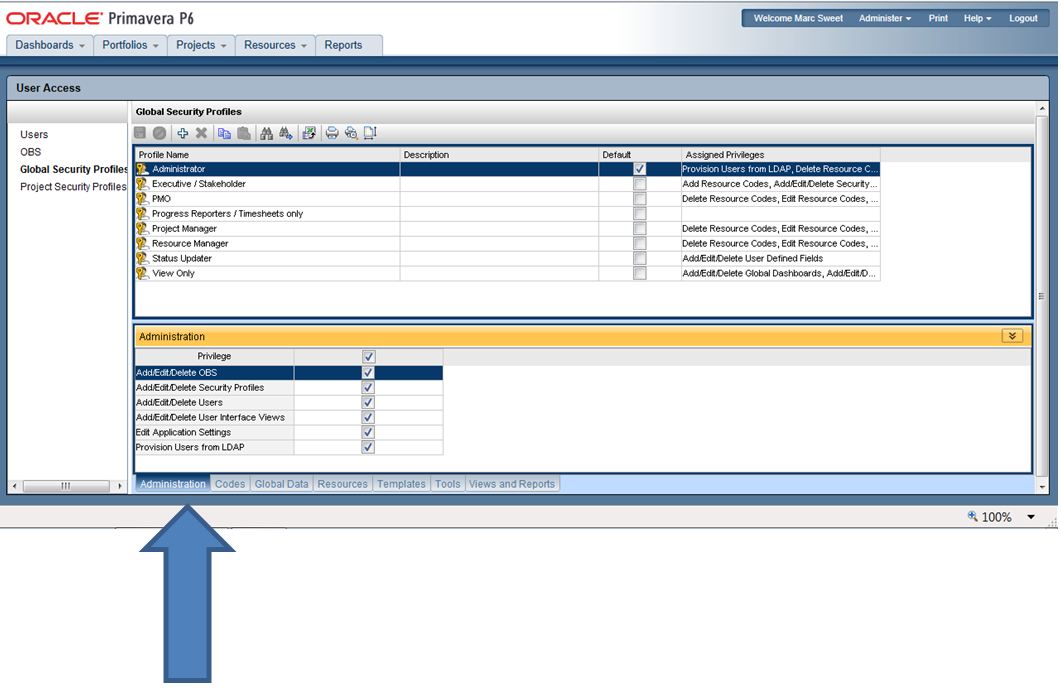Open OBS in left navigation
This screenshot has height=688, width=1061.
point(30,152)
